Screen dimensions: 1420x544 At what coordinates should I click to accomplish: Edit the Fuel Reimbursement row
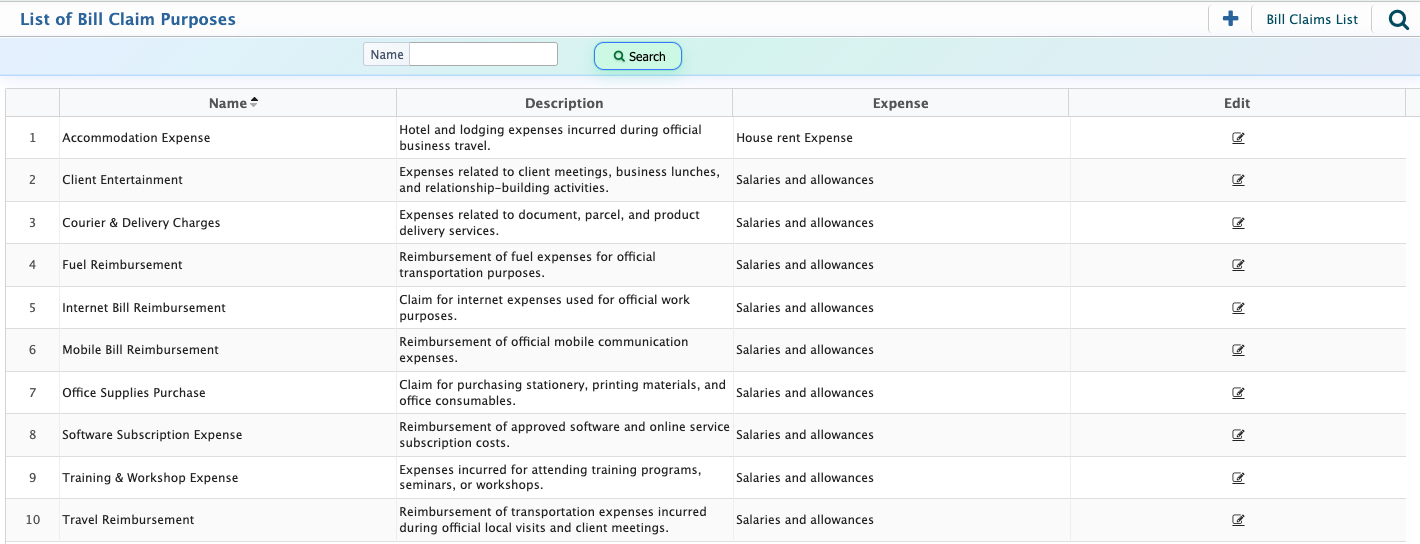(1238, 265)
